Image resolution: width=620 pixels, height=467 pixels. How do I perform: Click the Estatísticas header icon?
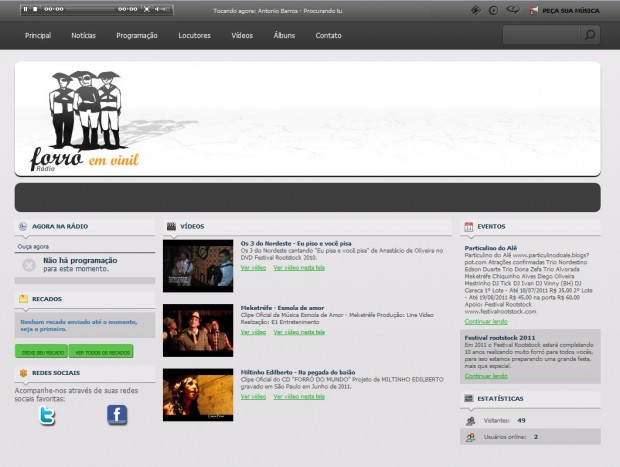[469, 398]
